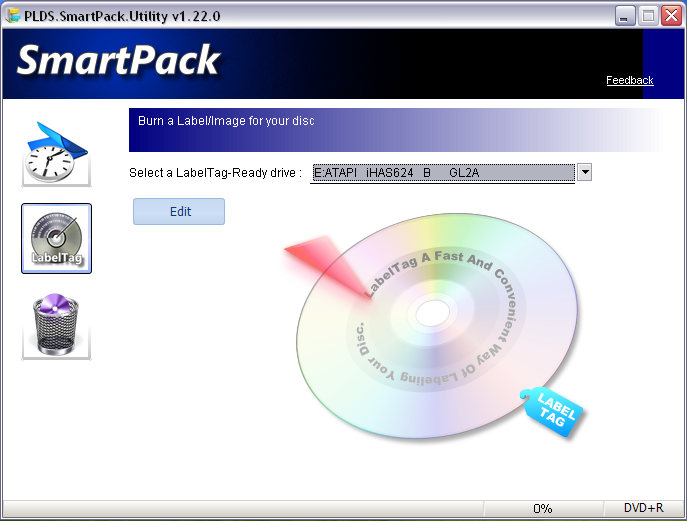Viewport: 687px width, 521px height.
Task: Expand the LabelTag-Ready drive dropdown arrow
Action: [x=584, y=172]
